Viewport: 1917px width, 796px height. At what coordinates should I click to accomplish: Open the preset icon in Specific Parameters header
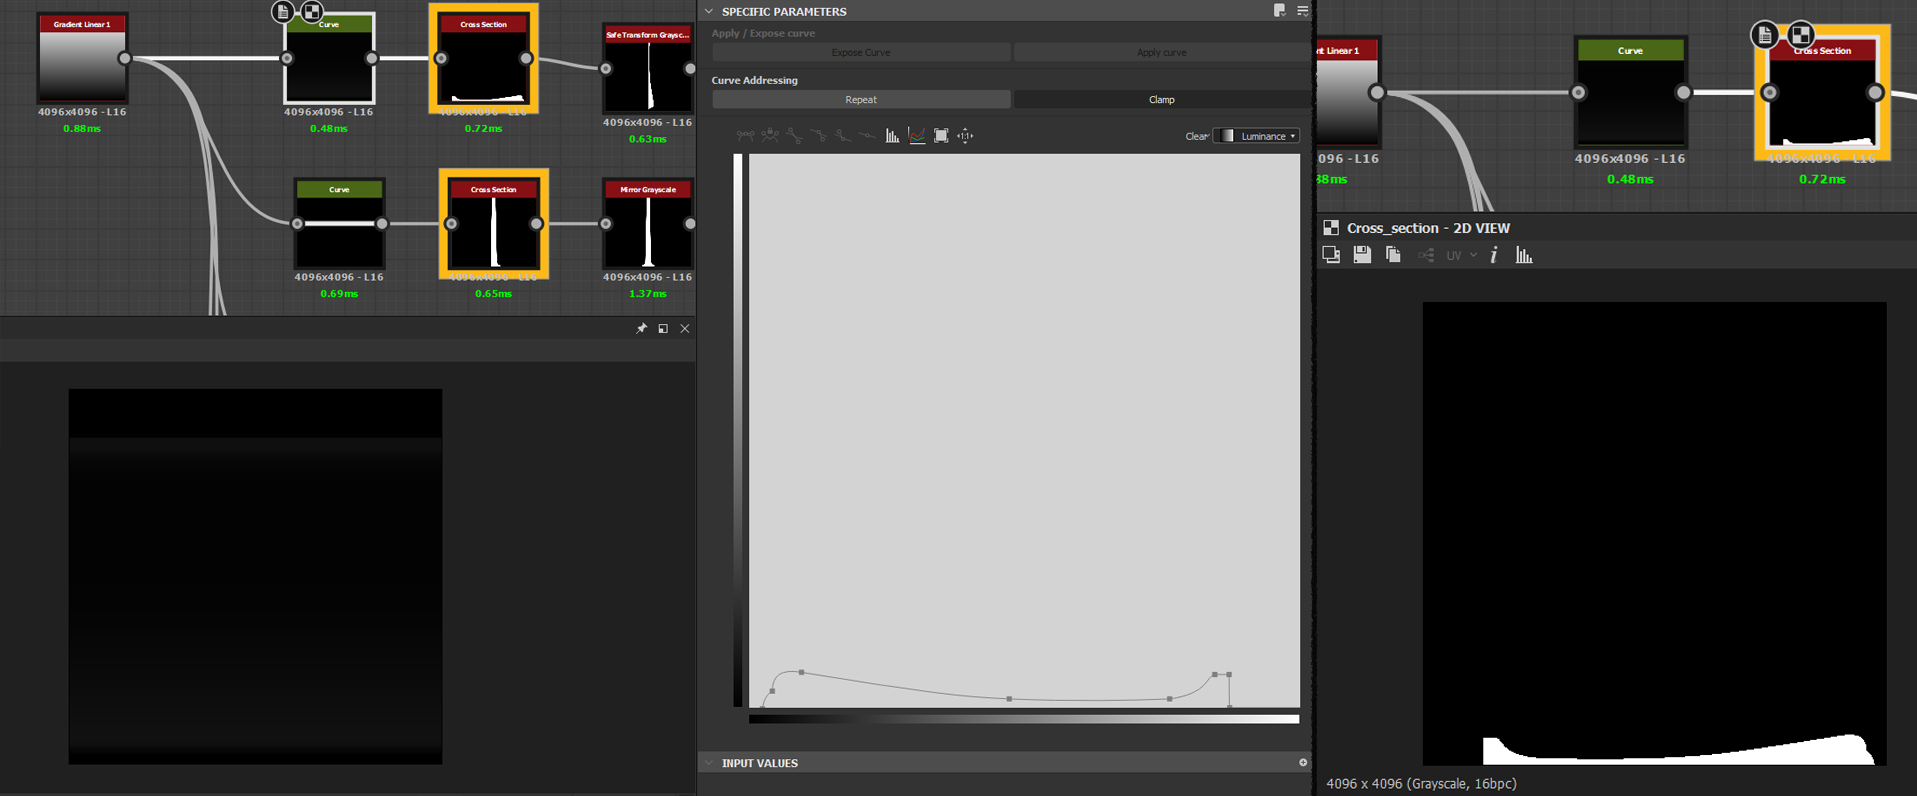[1280, 11]
